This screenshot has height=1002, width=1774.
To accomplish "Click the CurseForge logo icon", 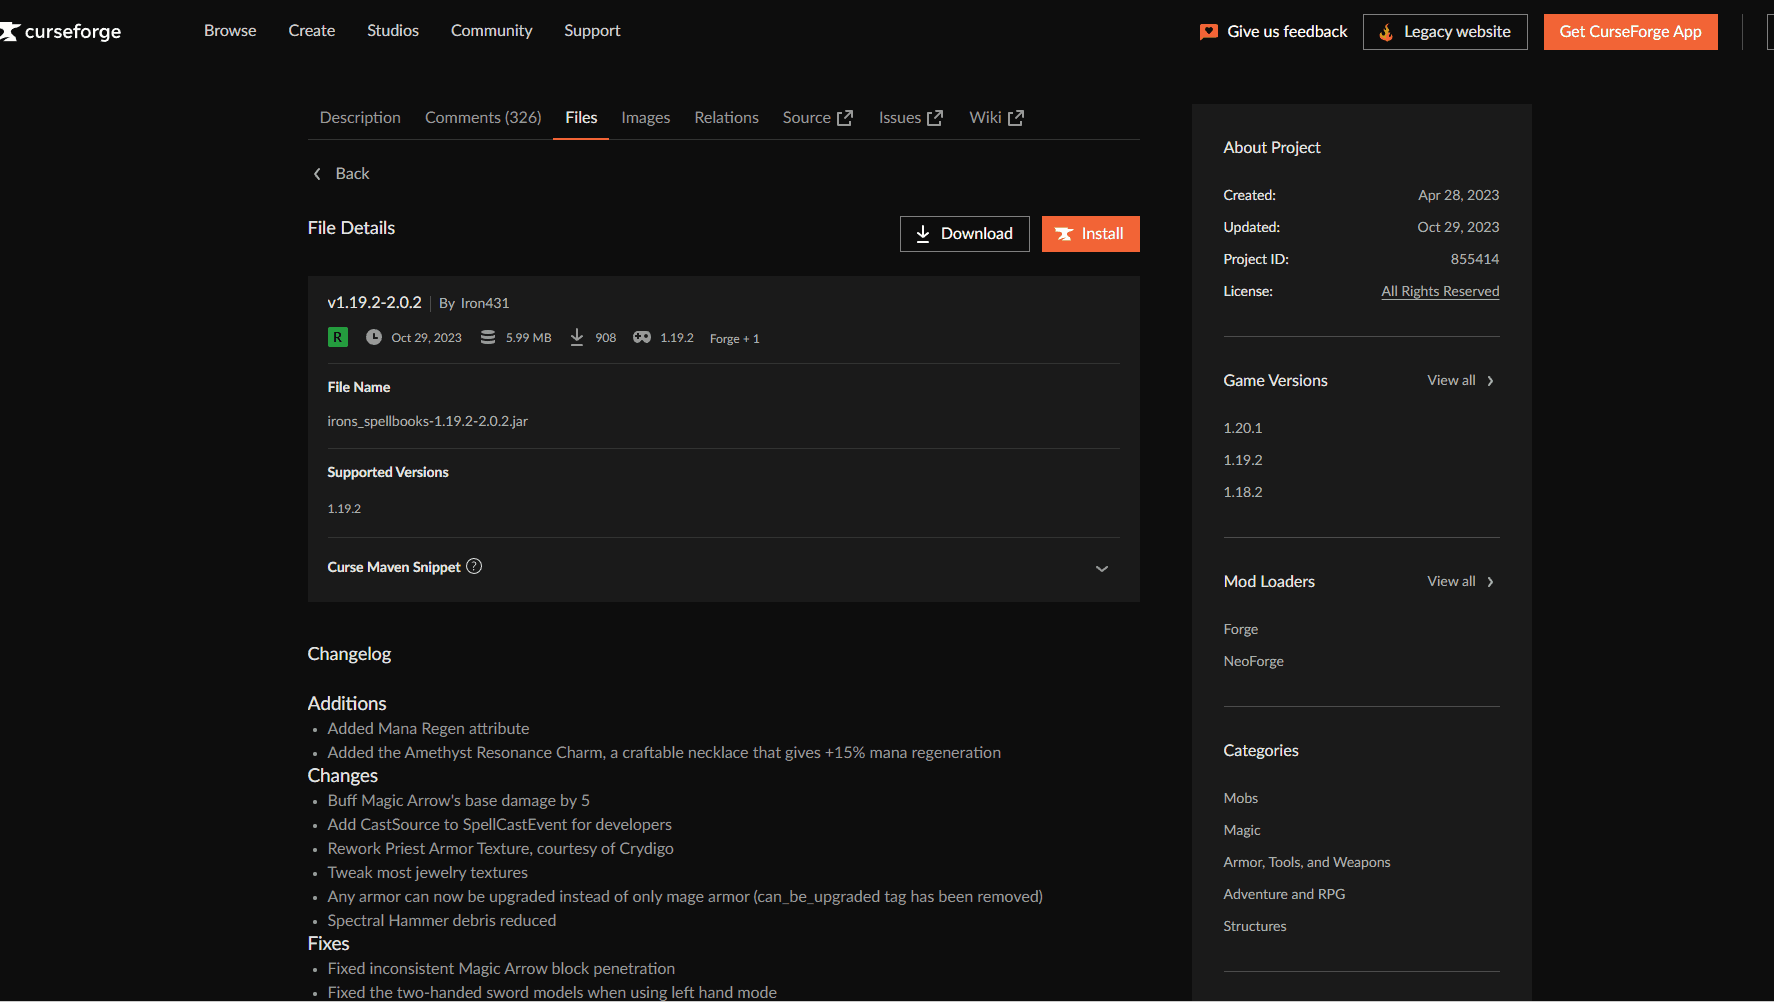I will pos(10,32).
